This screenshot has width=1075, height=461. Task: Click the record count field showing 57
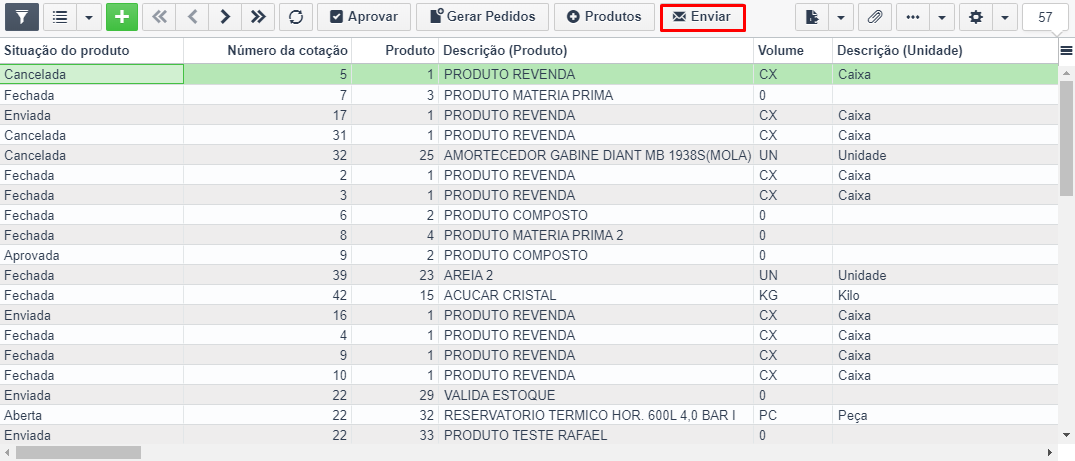(1045, 17)
